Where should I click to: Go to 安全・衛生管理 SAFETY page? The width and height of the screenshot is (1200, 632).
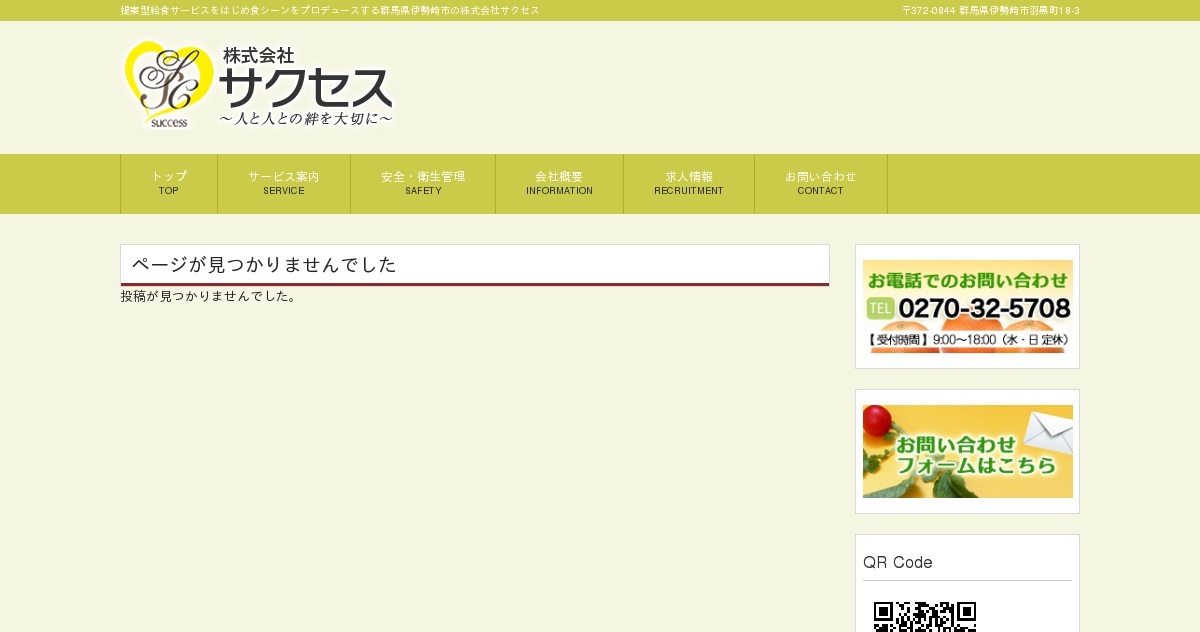coord(423,183)
